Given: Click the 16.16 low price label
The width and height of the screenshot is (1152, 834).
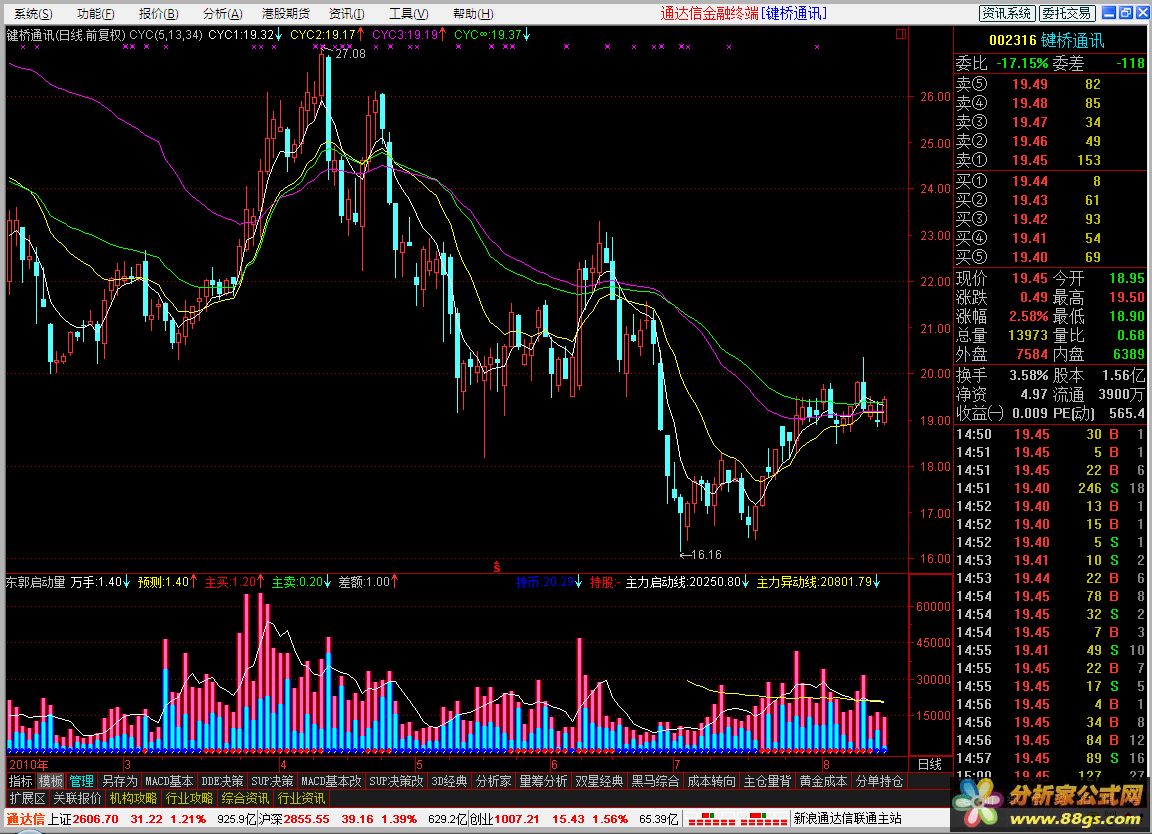Looking at the screenshot, I should tap(707, 555).
